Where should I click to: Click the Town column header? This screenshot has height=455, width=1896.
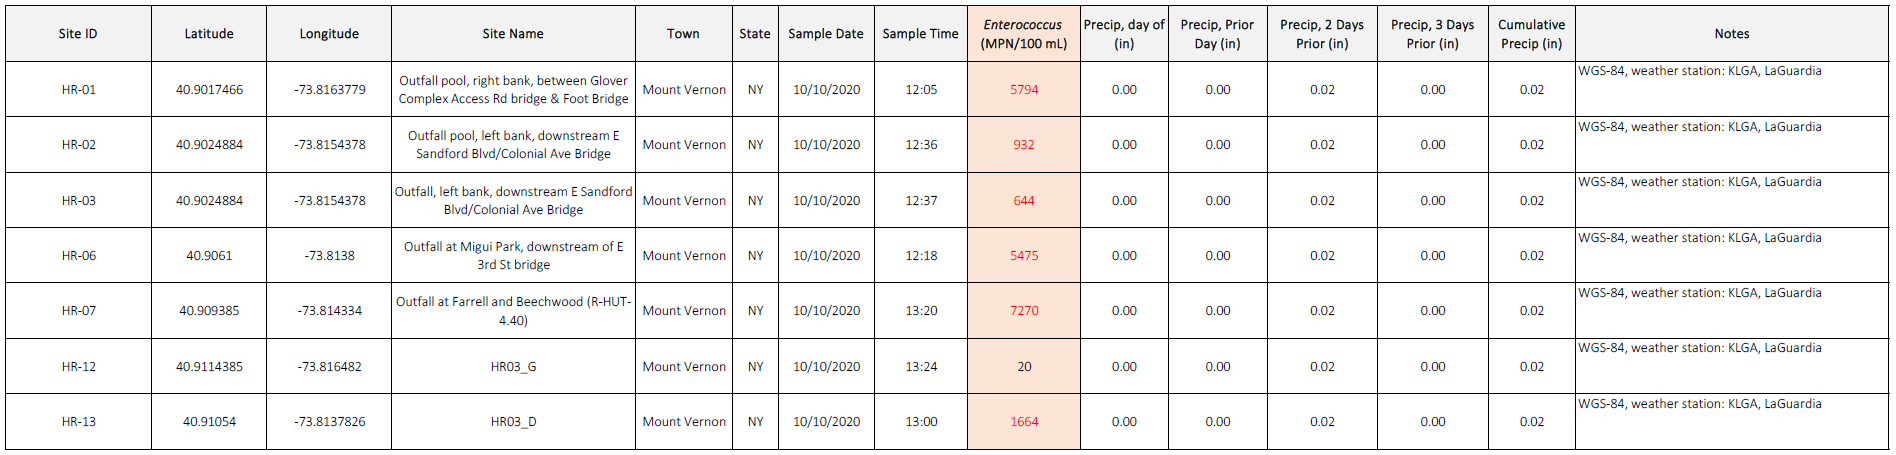point(683,34)
